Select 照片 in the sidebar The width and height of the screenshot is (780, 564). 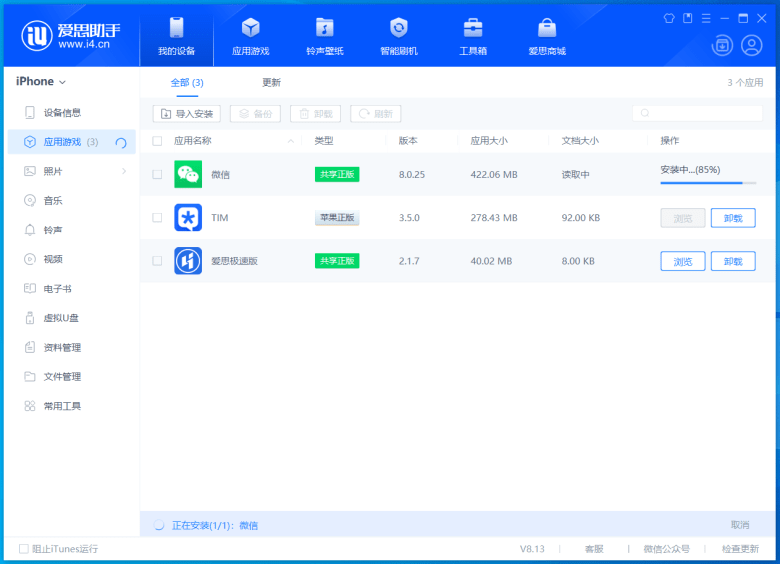(x=72, y=171)
